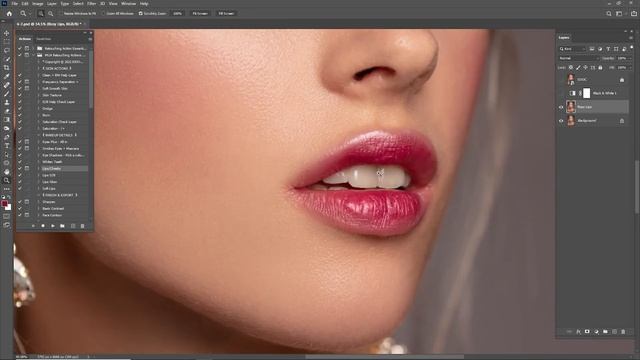Create new adjustment layer icon

pyautogui.click(x=596, y=332)
